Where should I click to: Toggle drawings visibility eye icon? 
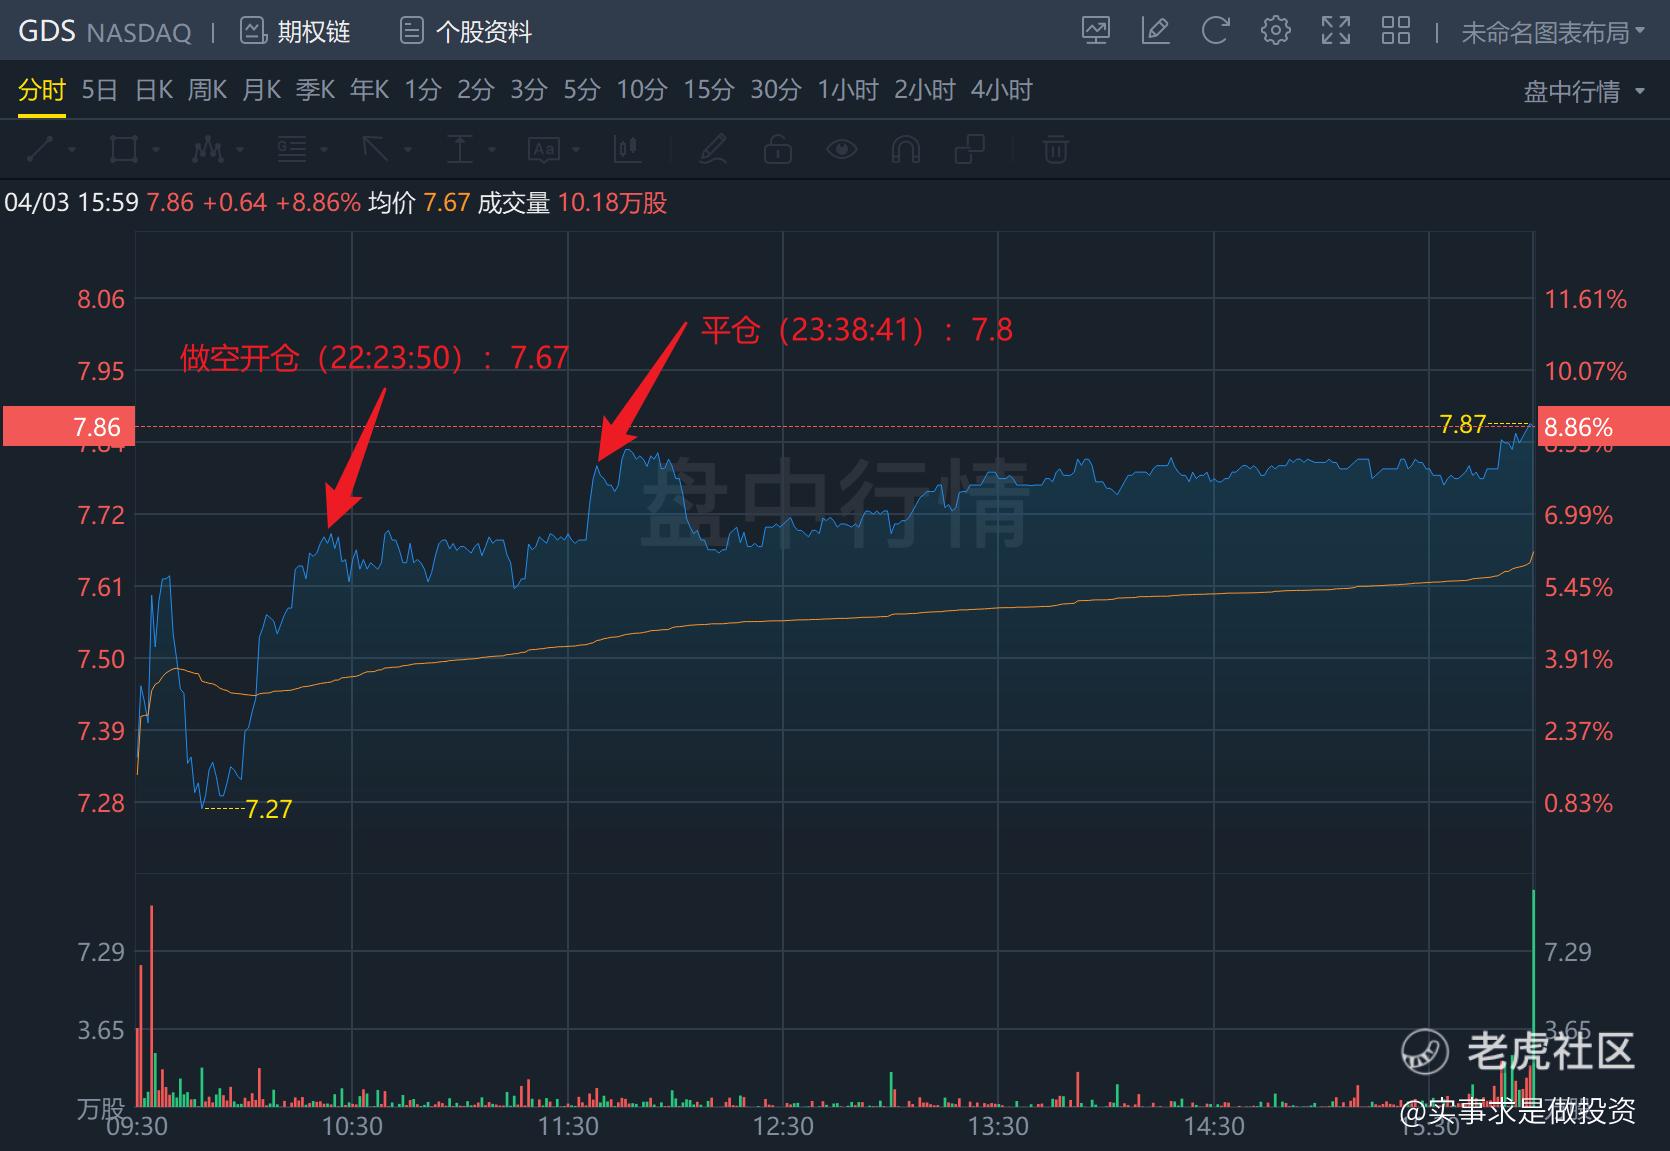842,150
